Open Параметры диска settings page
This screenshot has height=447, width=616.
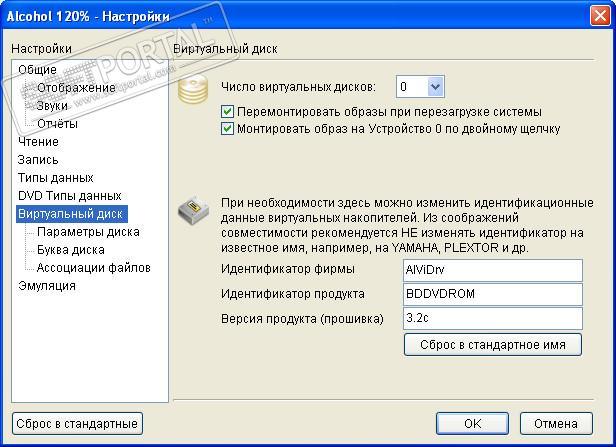point(88,232)
